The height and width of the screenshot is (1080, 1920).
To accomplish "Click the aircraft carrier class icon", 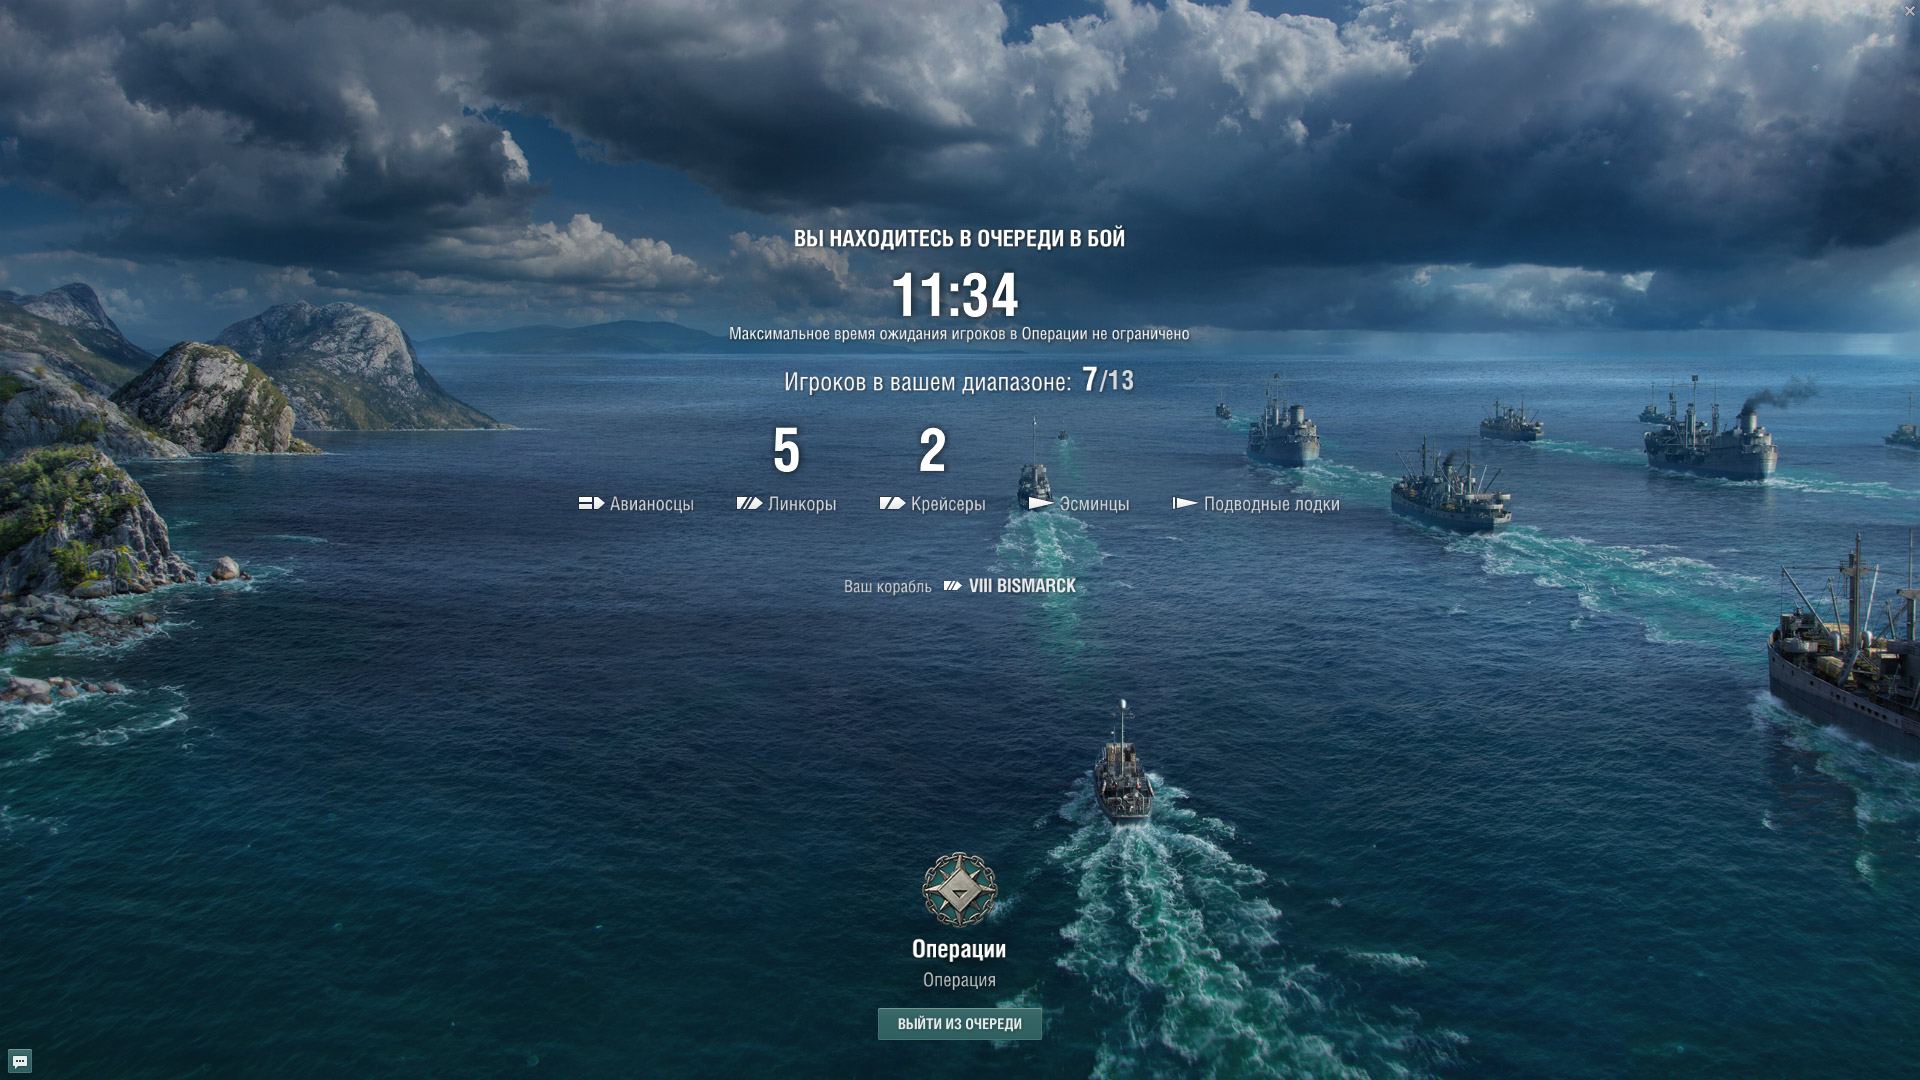I will (591, 503).
